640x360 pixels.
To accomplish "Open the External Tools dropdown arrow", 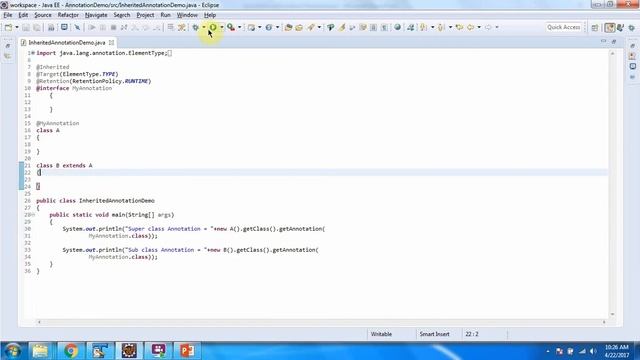I will click(240, 27).
